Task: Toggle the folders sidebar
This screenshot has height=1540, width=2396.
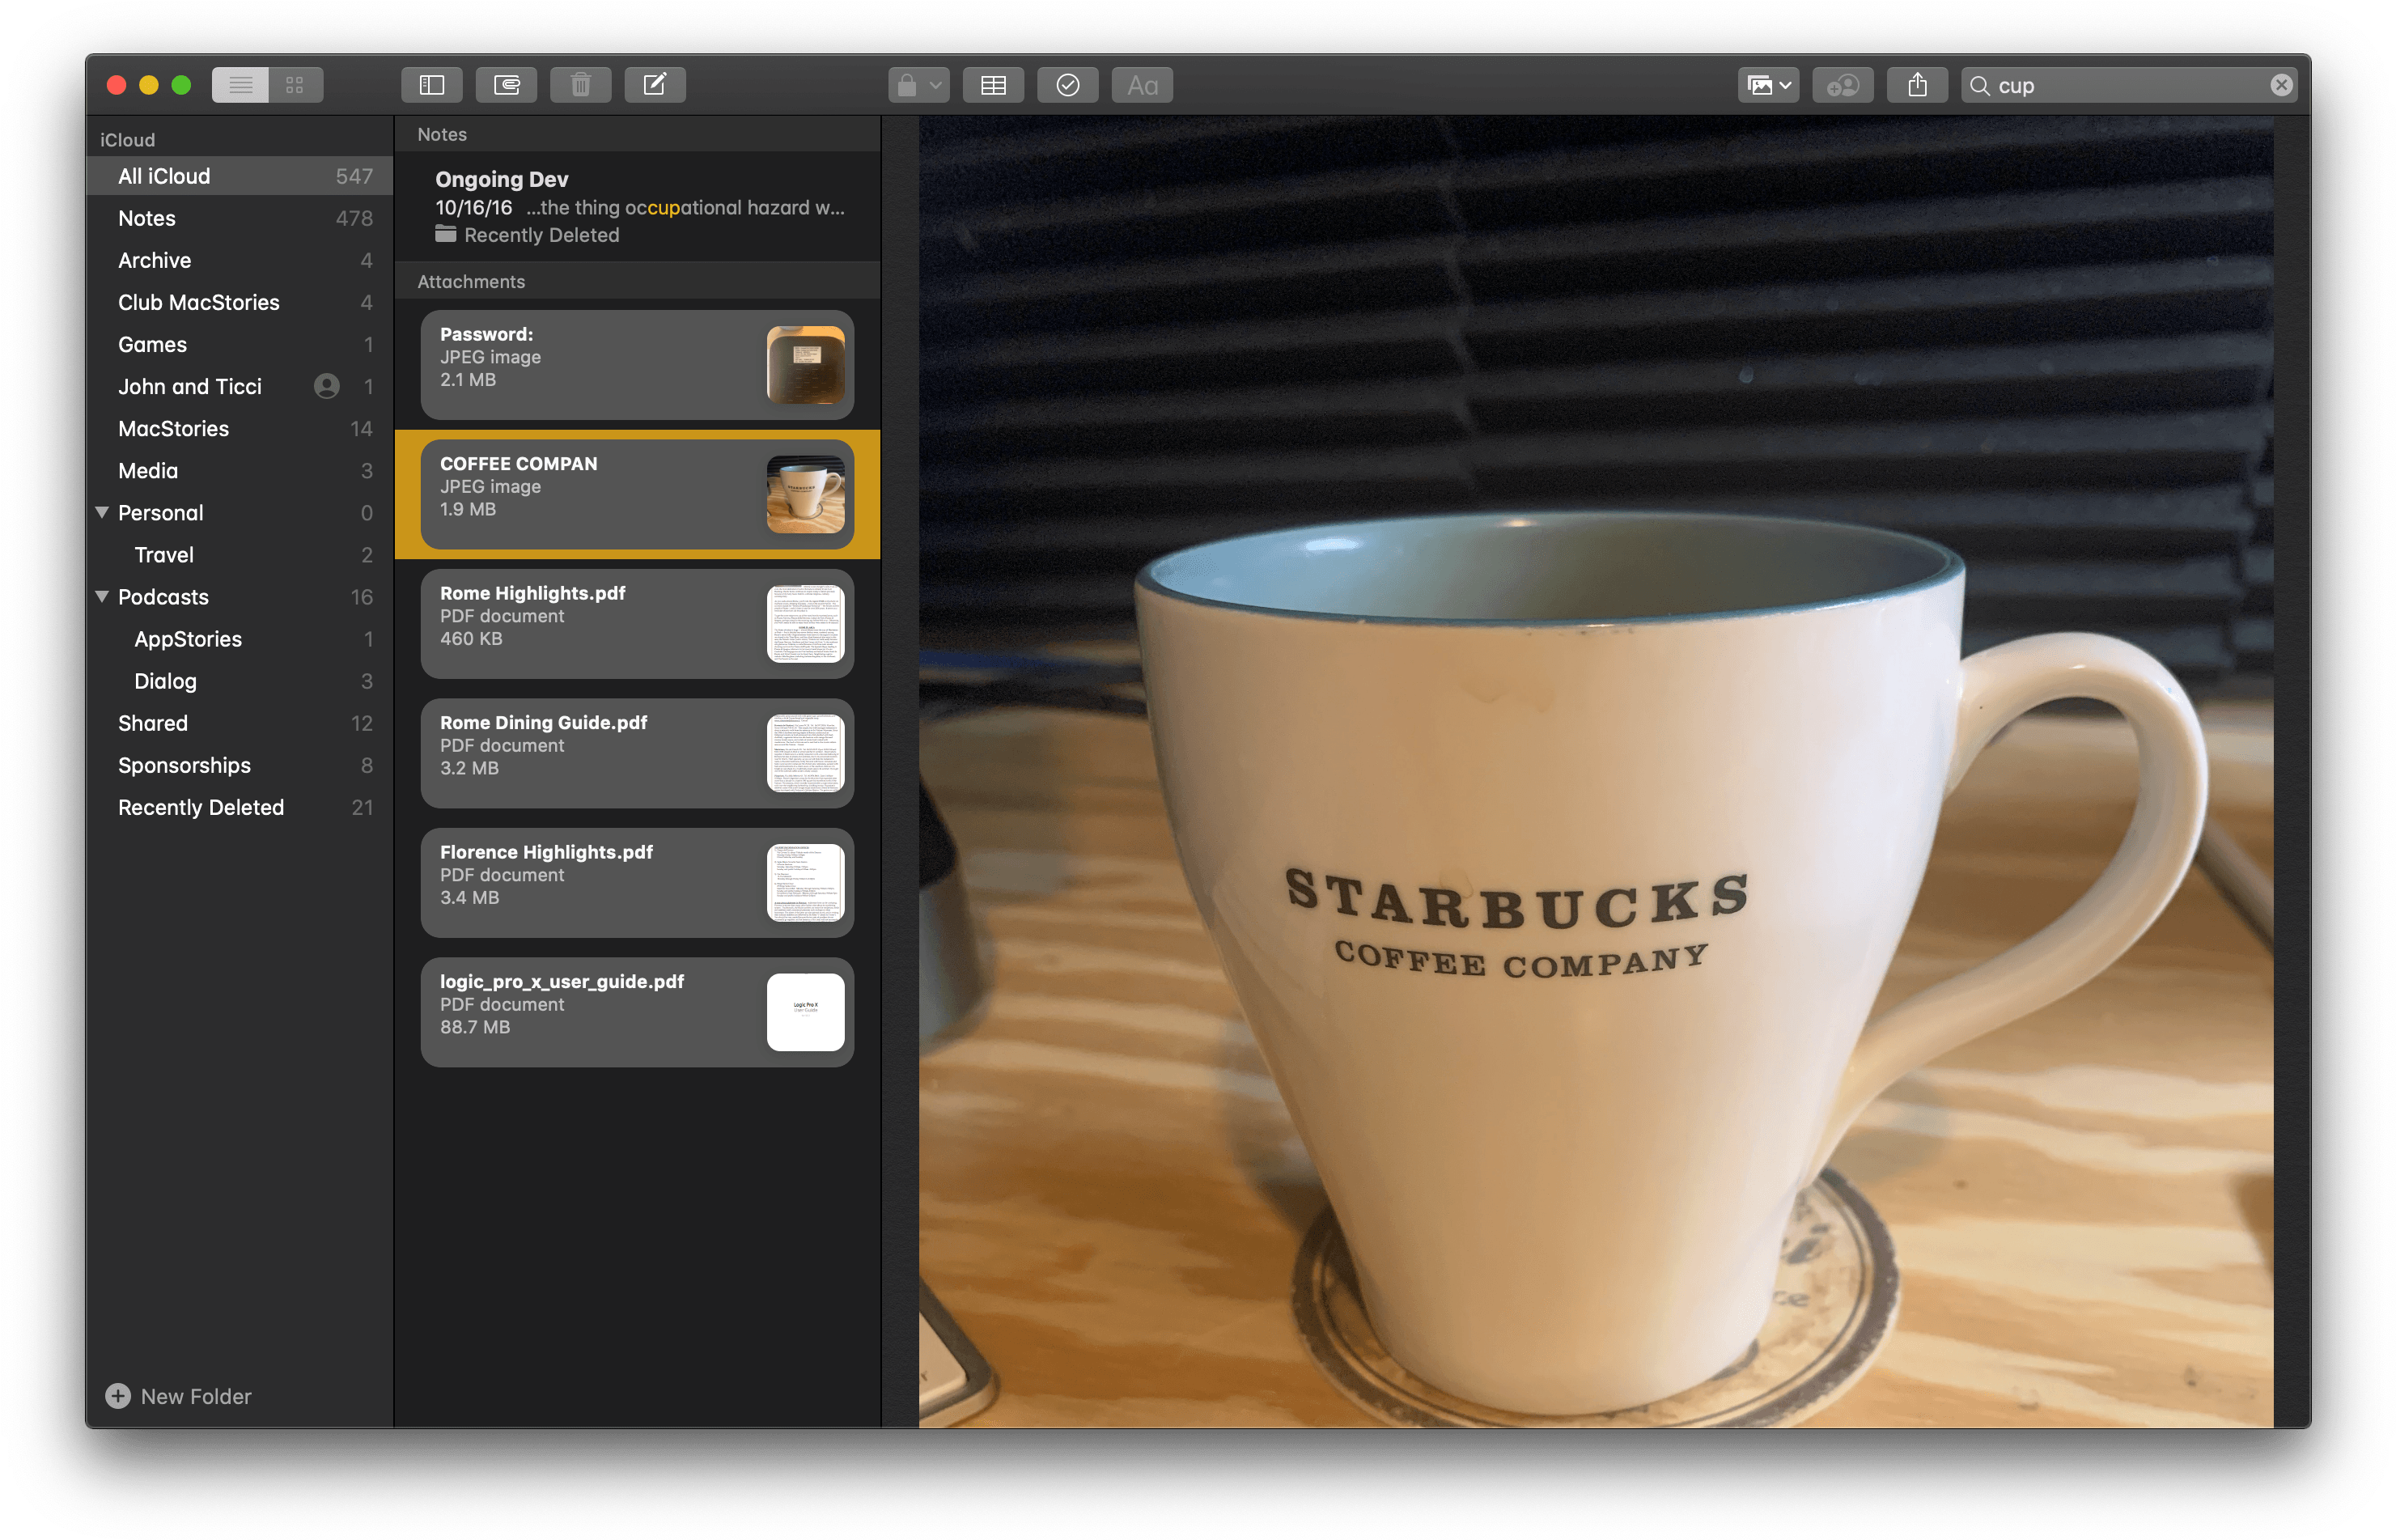Action: point(432,85)
